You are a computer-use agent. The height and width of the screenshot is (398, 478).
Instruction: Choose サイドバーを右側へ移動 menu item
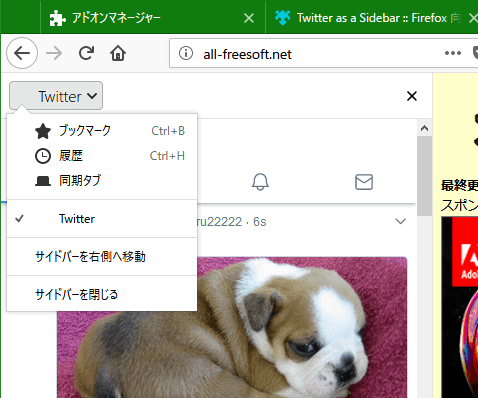102,257
